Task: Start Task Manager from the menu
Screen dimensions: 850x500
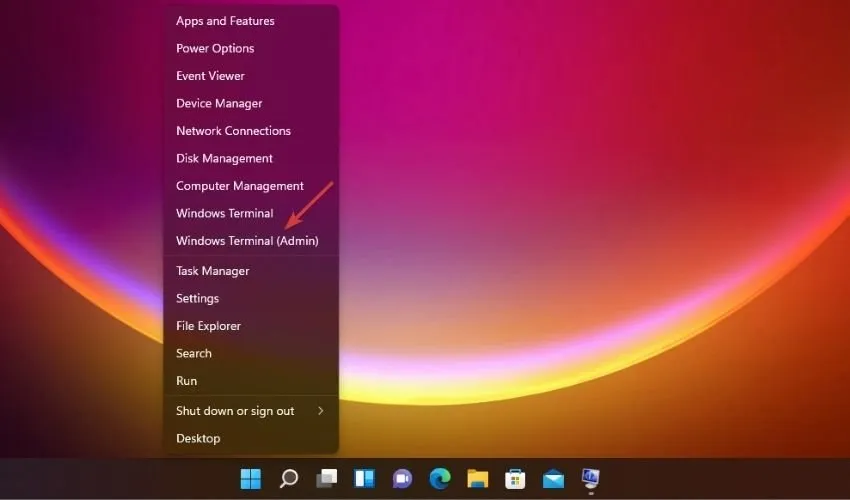Action: pos(212,271)
